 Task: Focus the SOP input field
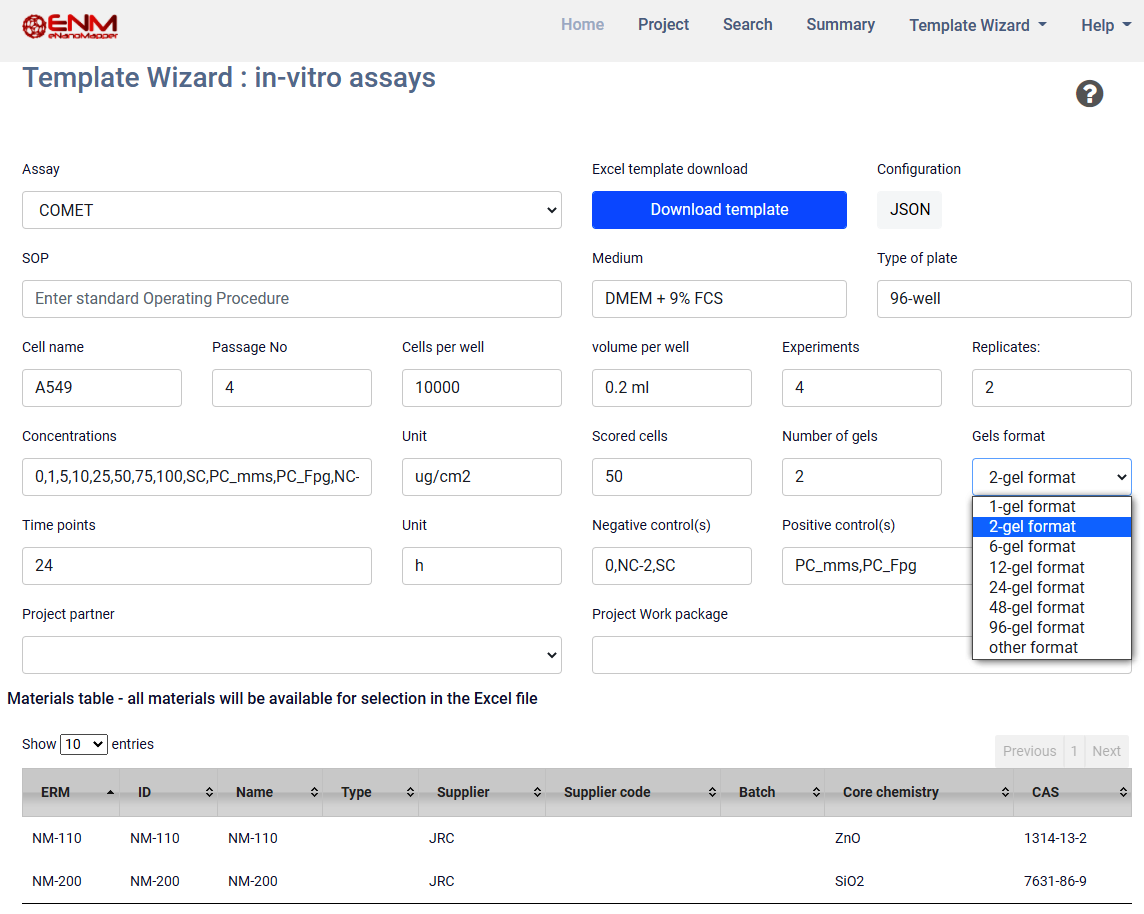coord(292,299)
